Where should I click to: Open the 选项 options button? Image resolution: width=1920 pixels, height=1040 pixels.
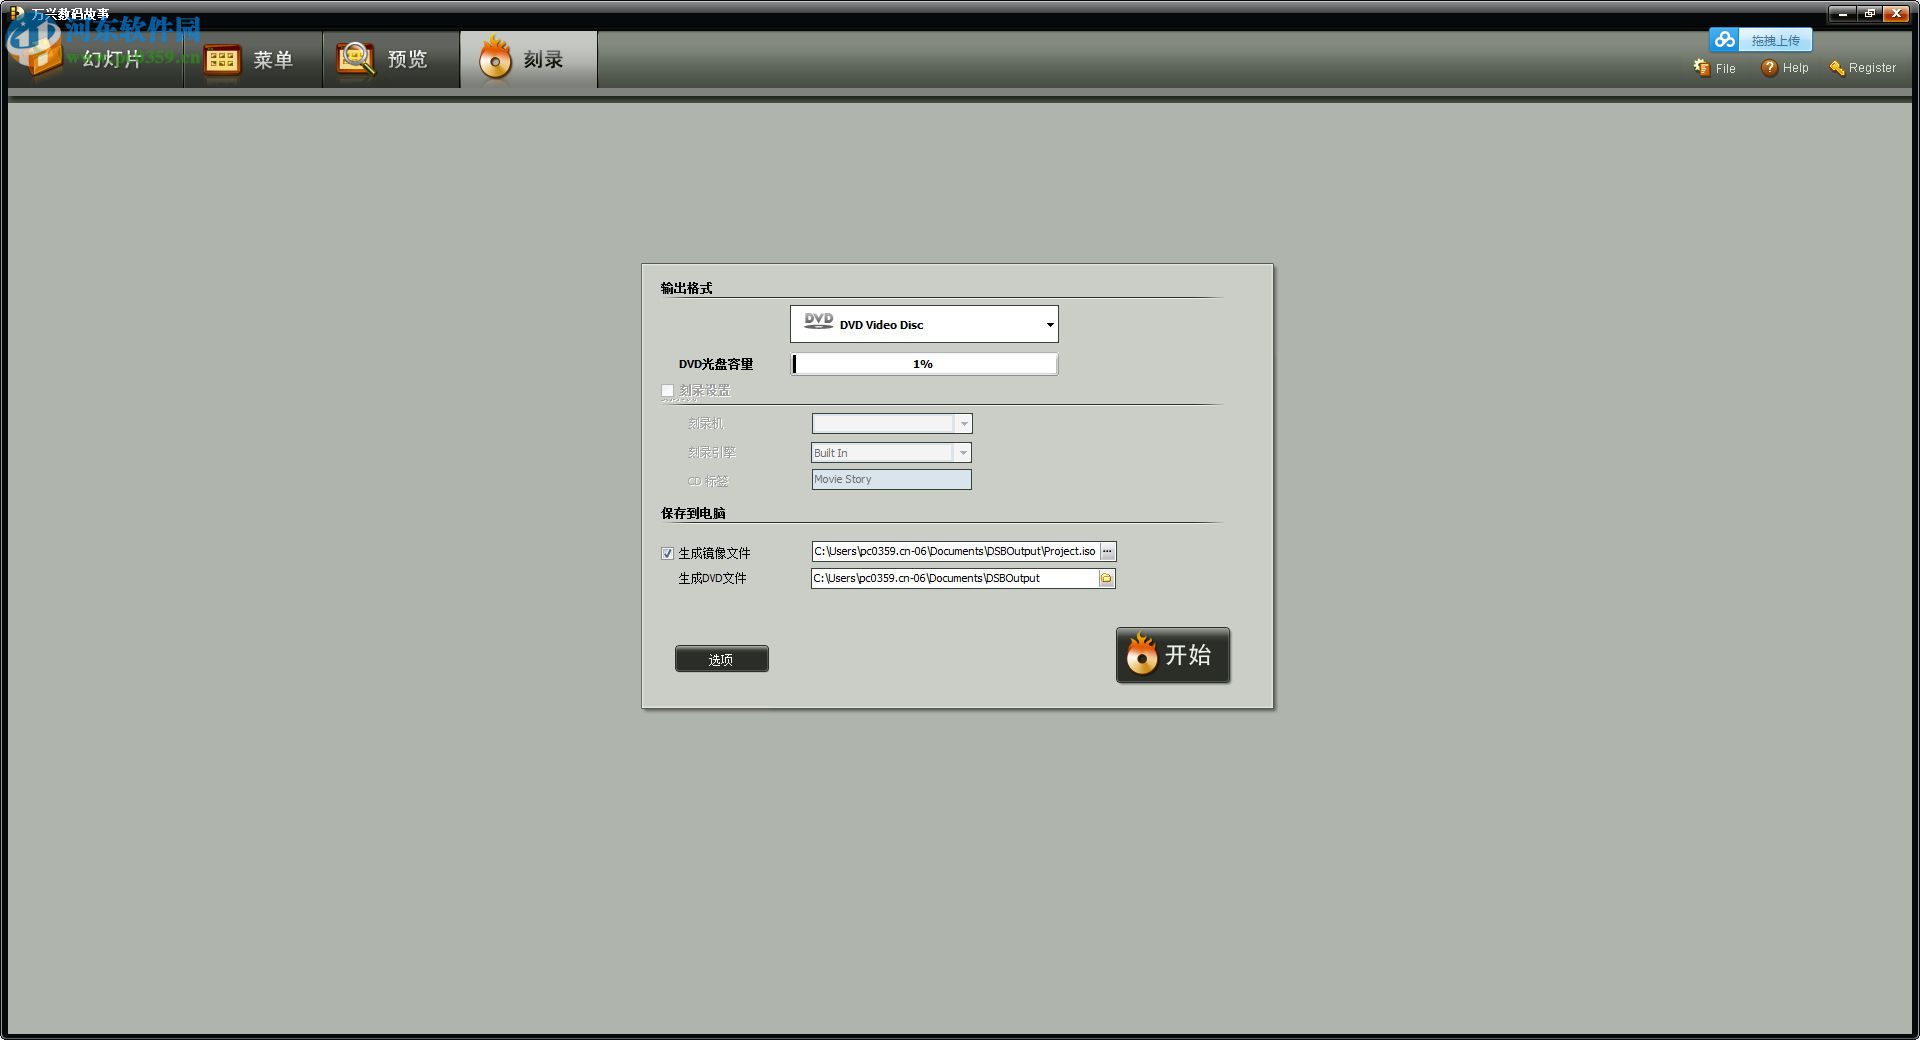[x=722, y=659]
